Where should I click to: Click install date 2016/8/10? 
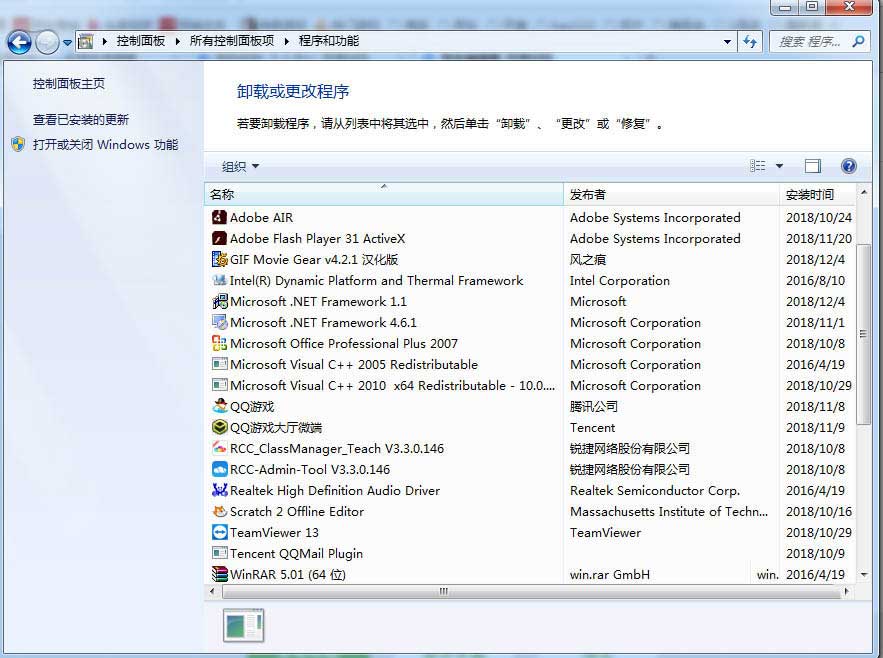(815, 281)
